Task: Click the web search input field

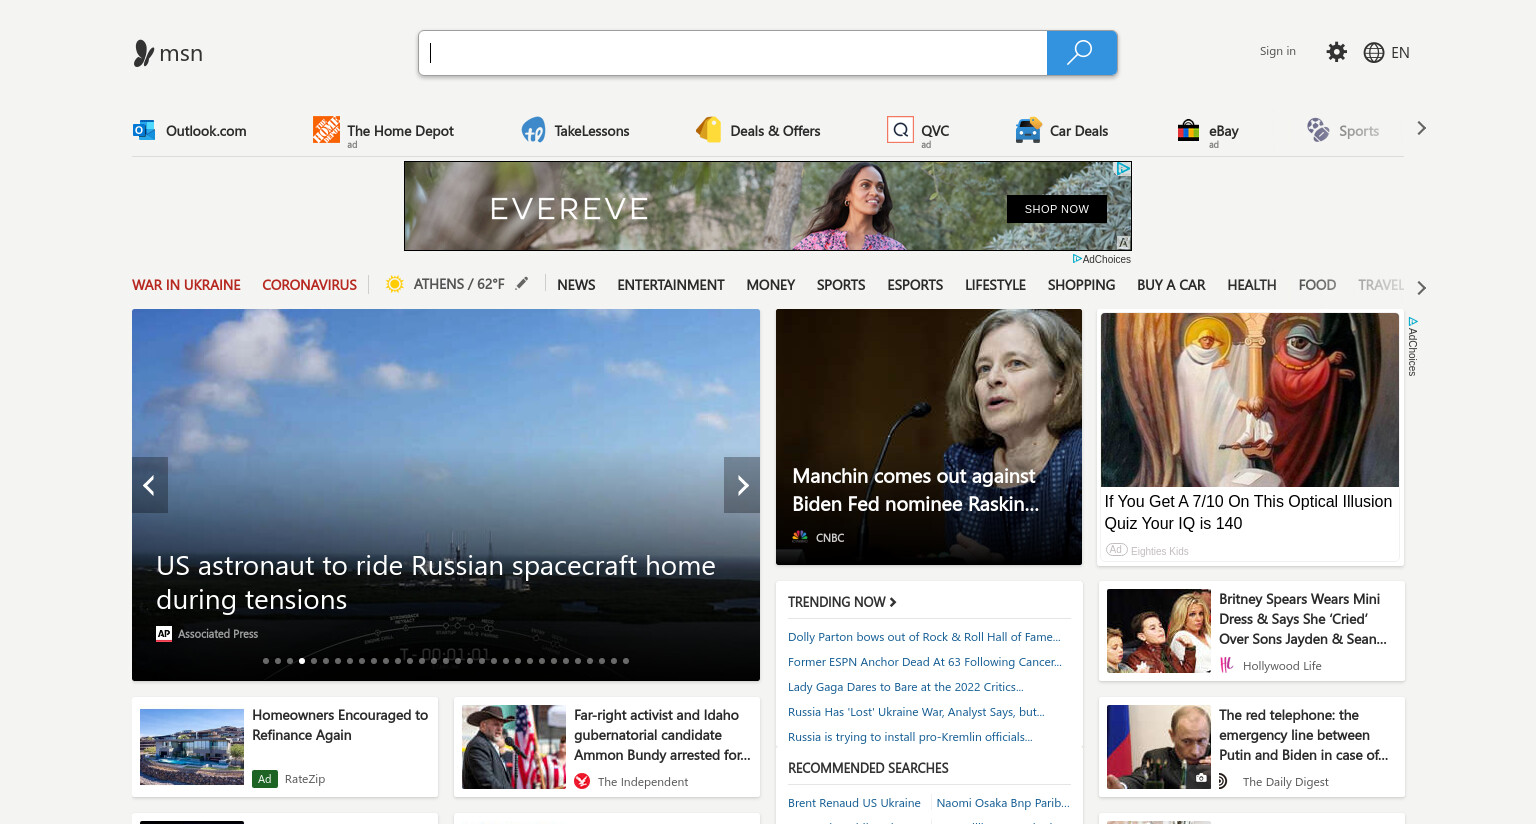Action: [733, 53]
